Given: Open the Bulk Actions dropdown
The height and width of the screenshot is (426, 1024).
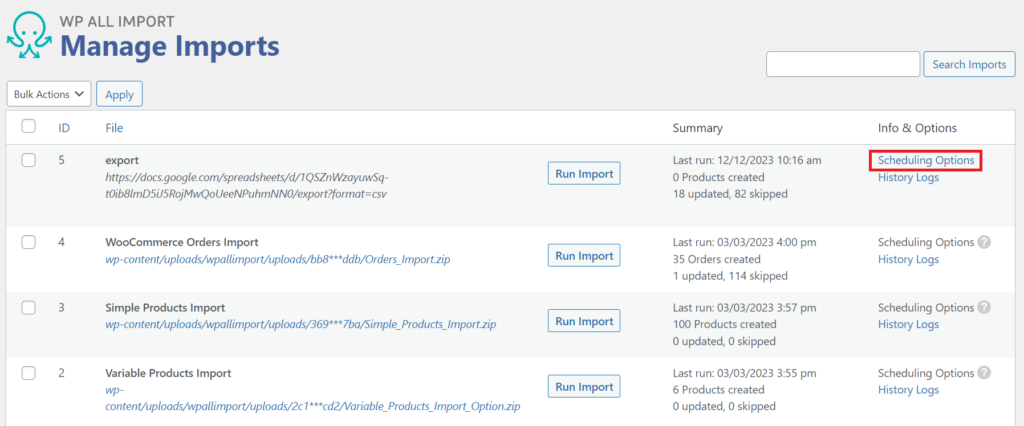Looking at the screenshot, I should click(x=48, y=94).
